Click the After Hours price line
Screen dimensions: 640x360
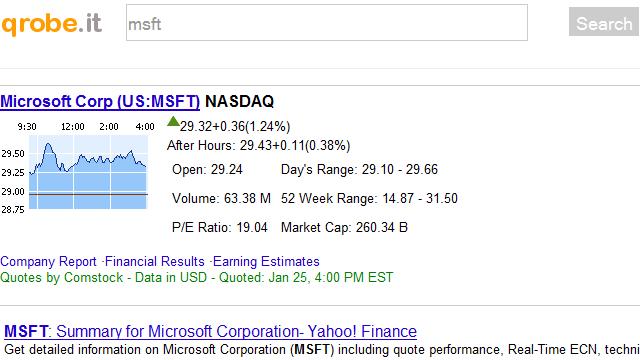pos(258,146)
